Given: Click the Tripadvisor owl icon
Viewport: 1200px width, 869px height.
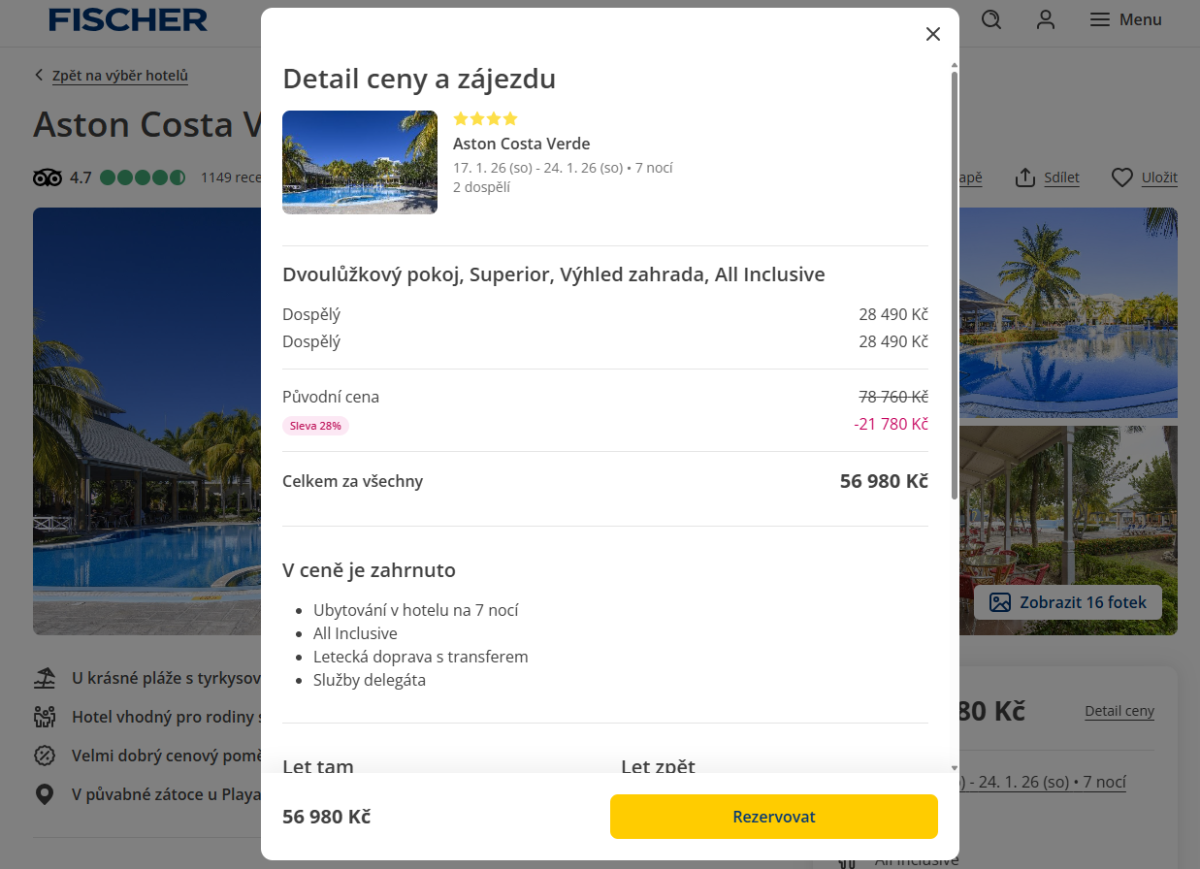Looking at the screenshot, I should click(x=47, y=178).
